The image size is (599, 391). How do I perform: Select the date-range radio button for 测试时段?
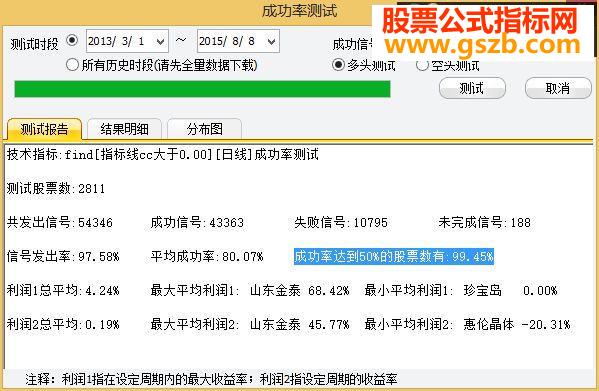72,40
